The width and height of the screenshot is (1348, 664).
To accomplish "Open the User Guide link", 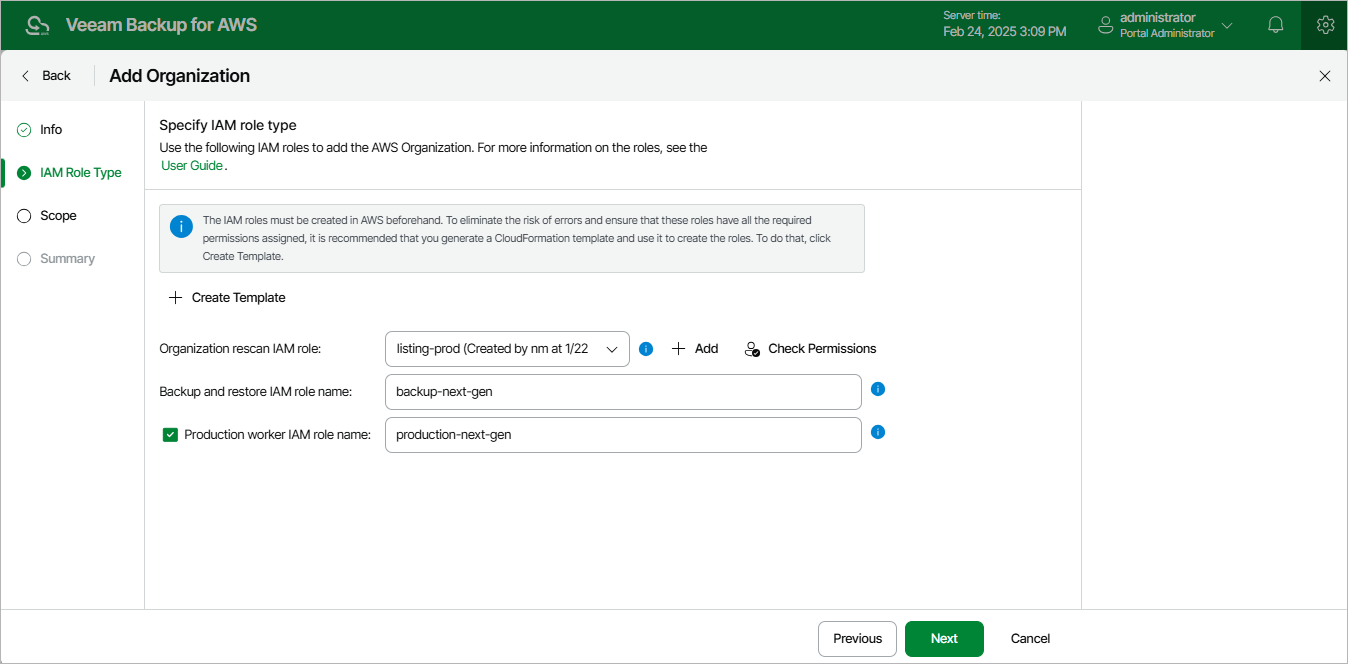I will (192, 166).
